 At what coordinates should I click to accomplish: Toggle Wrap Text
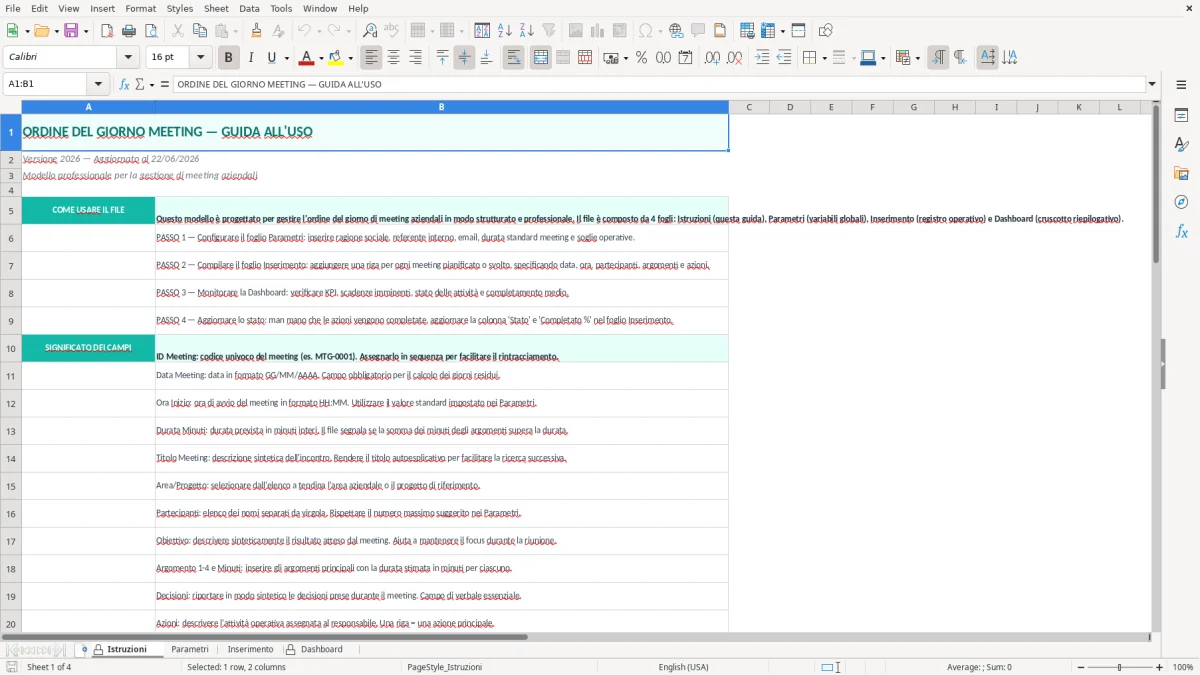click(x=513, y=58)
